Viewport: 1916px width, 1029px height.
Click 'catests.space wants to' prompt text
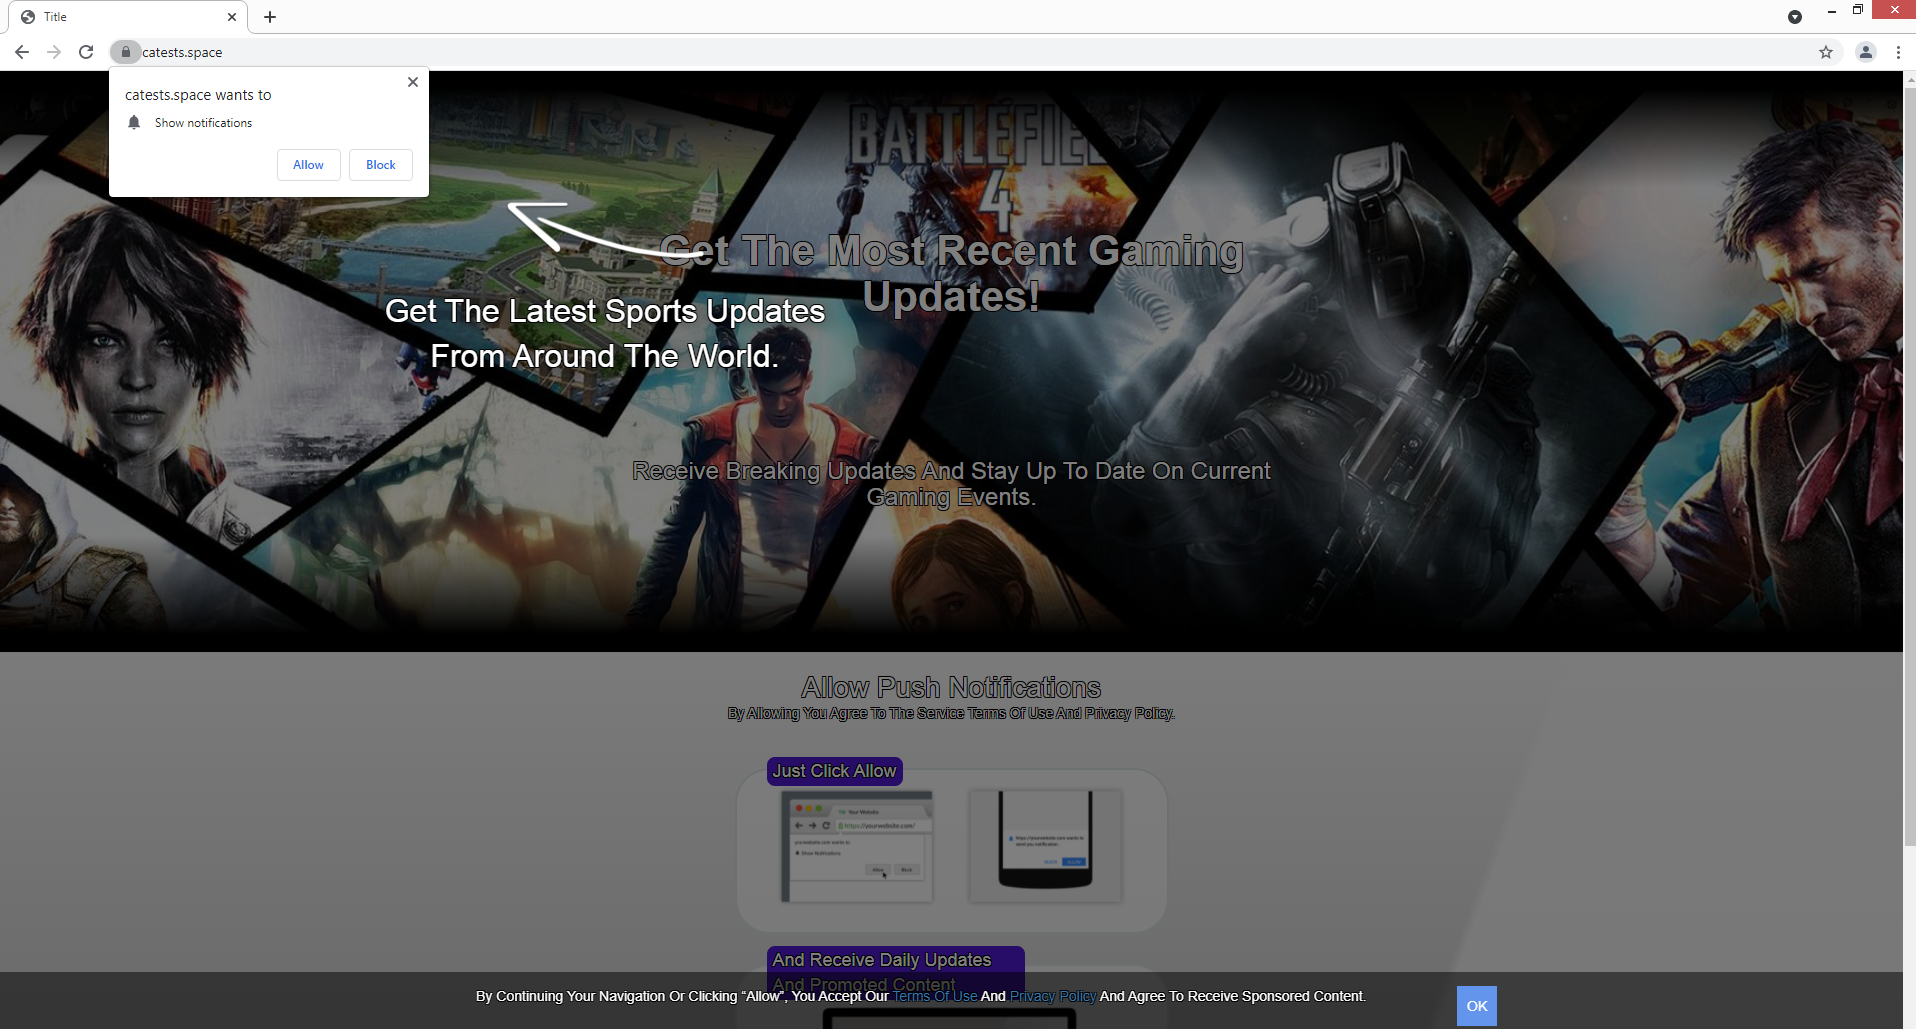[x=198, y=95]
